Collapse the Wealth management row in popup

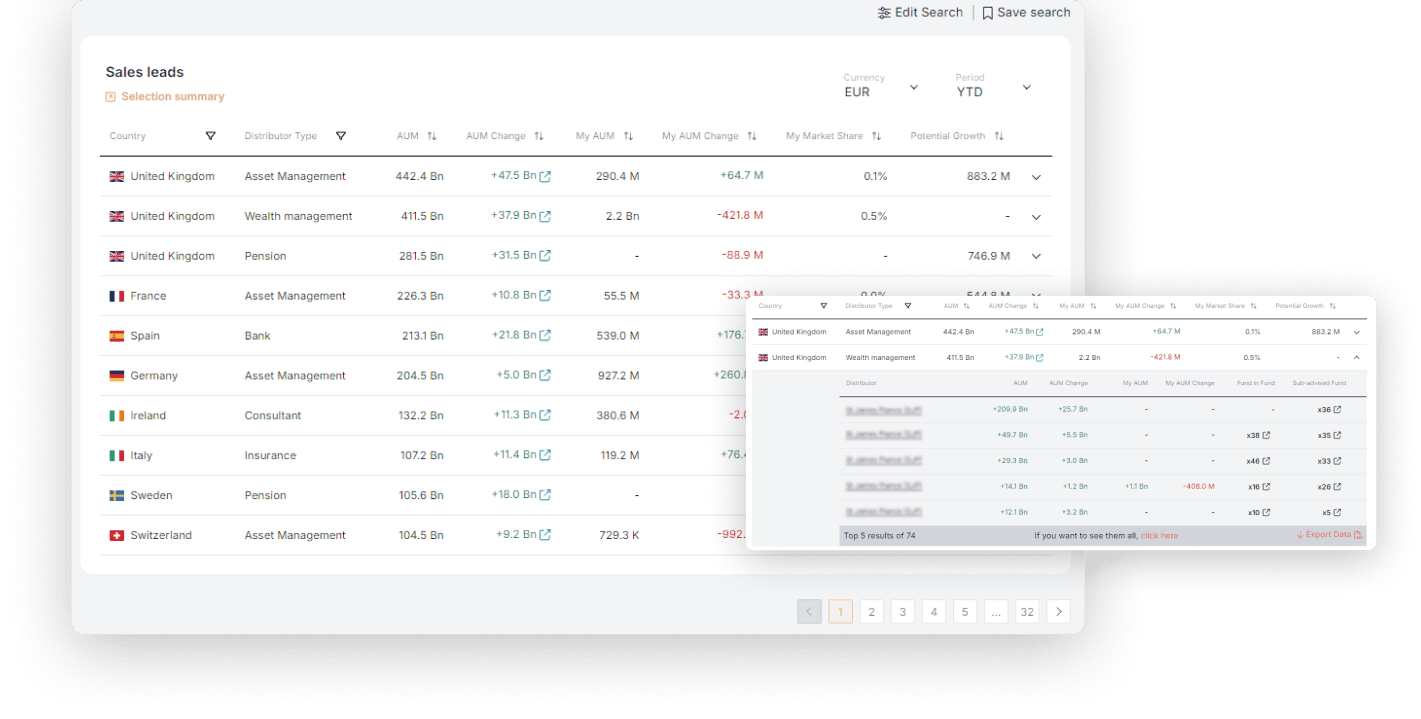coord(1357,357)
